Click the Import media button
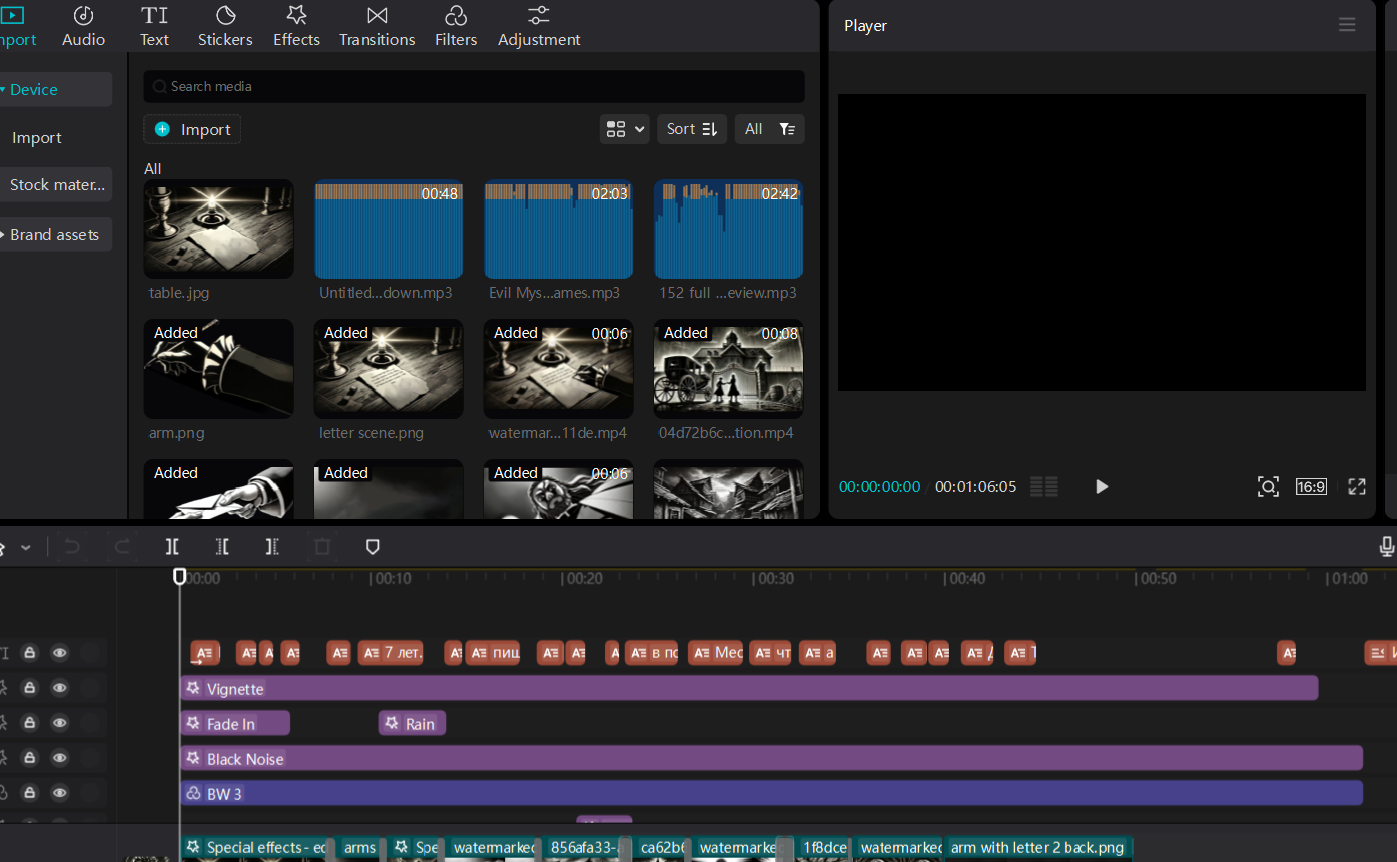This screenshot has width=1397, height=862. coord(192,129)
